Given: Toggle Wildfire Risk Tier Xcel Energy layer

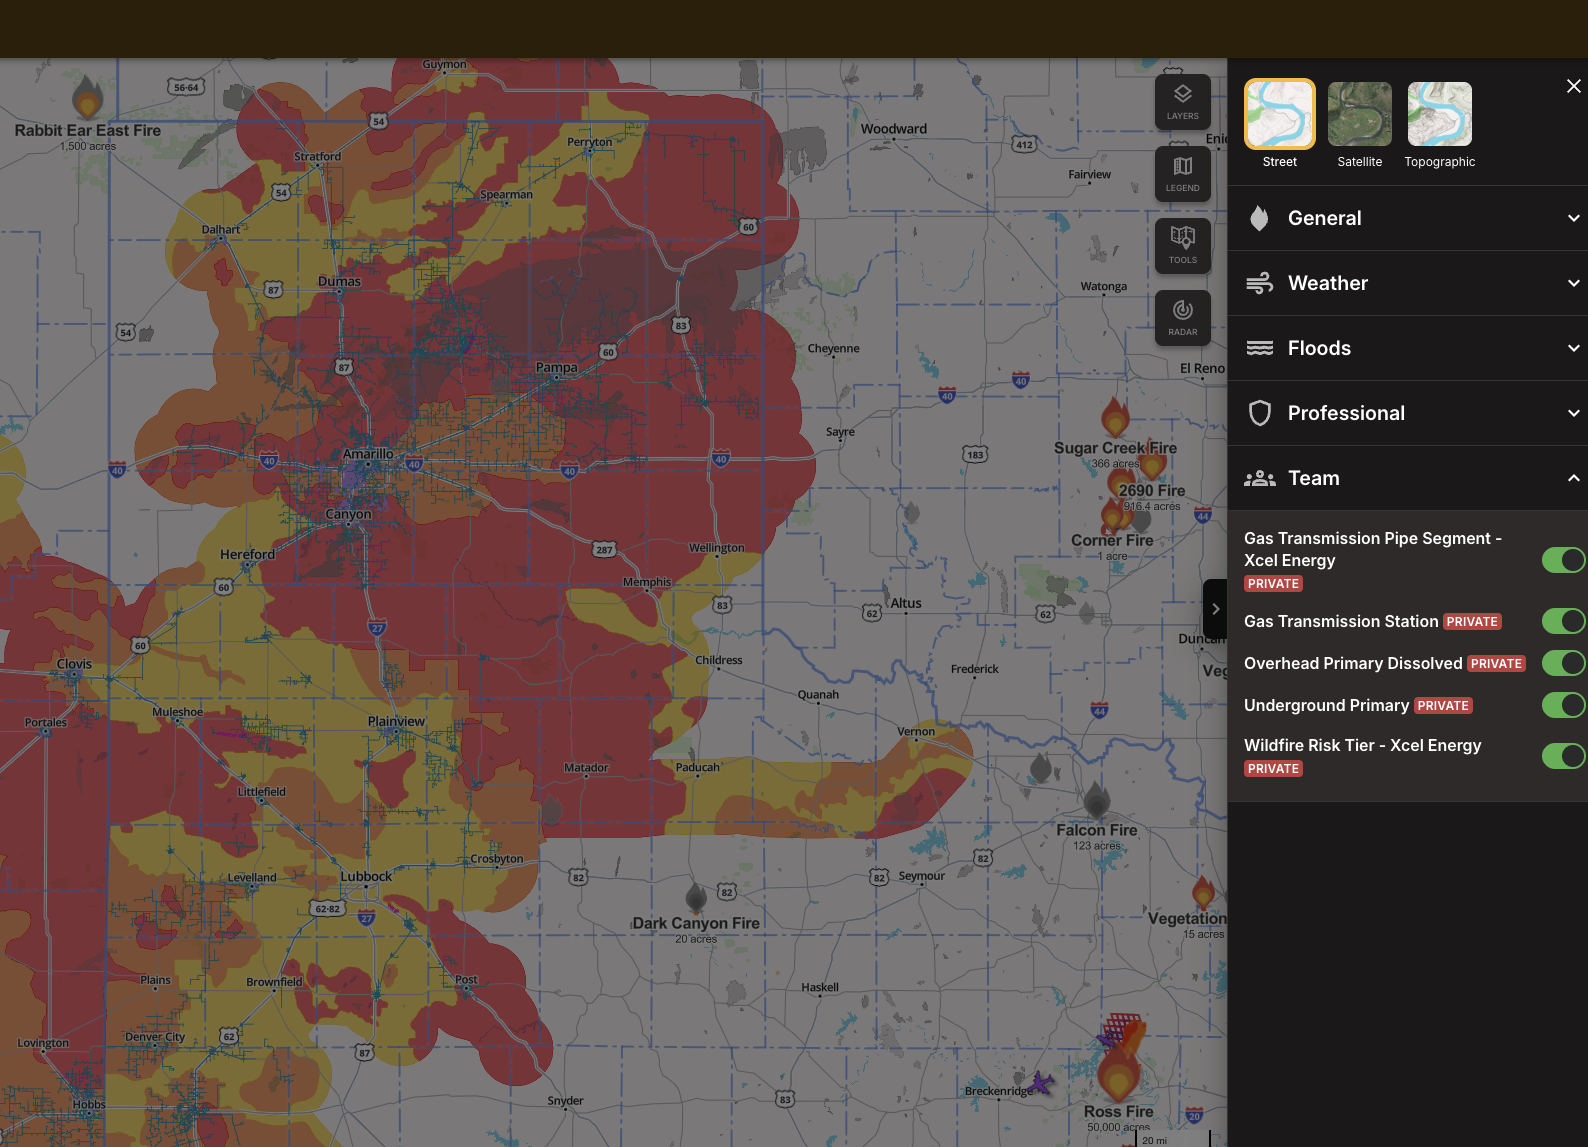Looking at the screenshot, I should tap(1563, 756).
